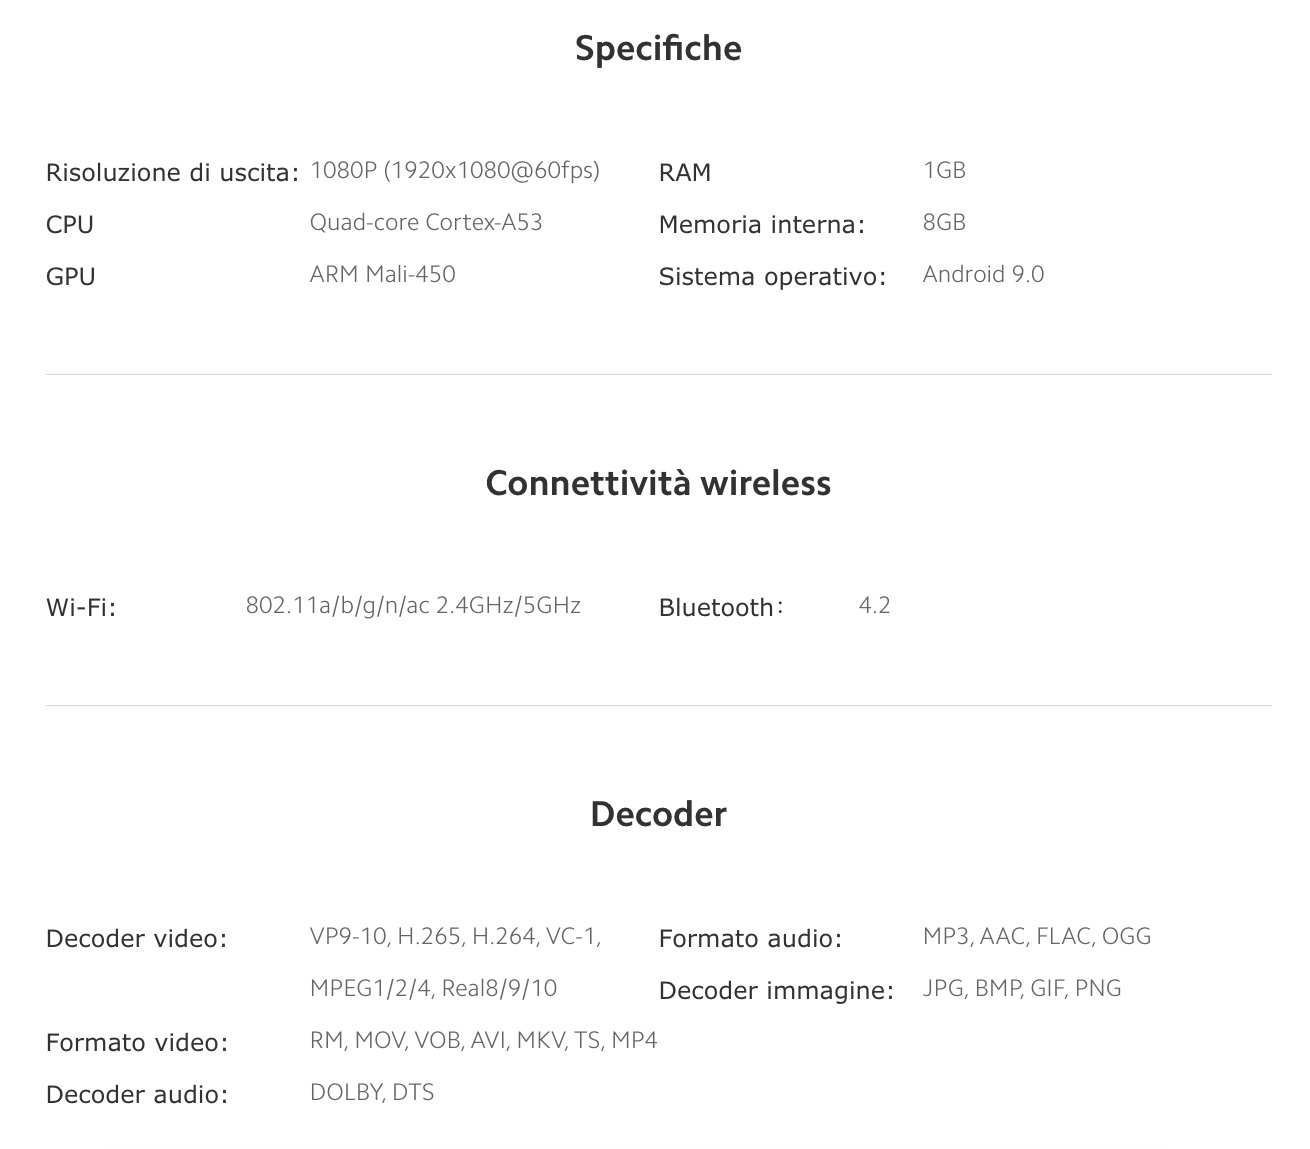
Task: Click the 8GB internal storage value
Action: pos(944,222)
